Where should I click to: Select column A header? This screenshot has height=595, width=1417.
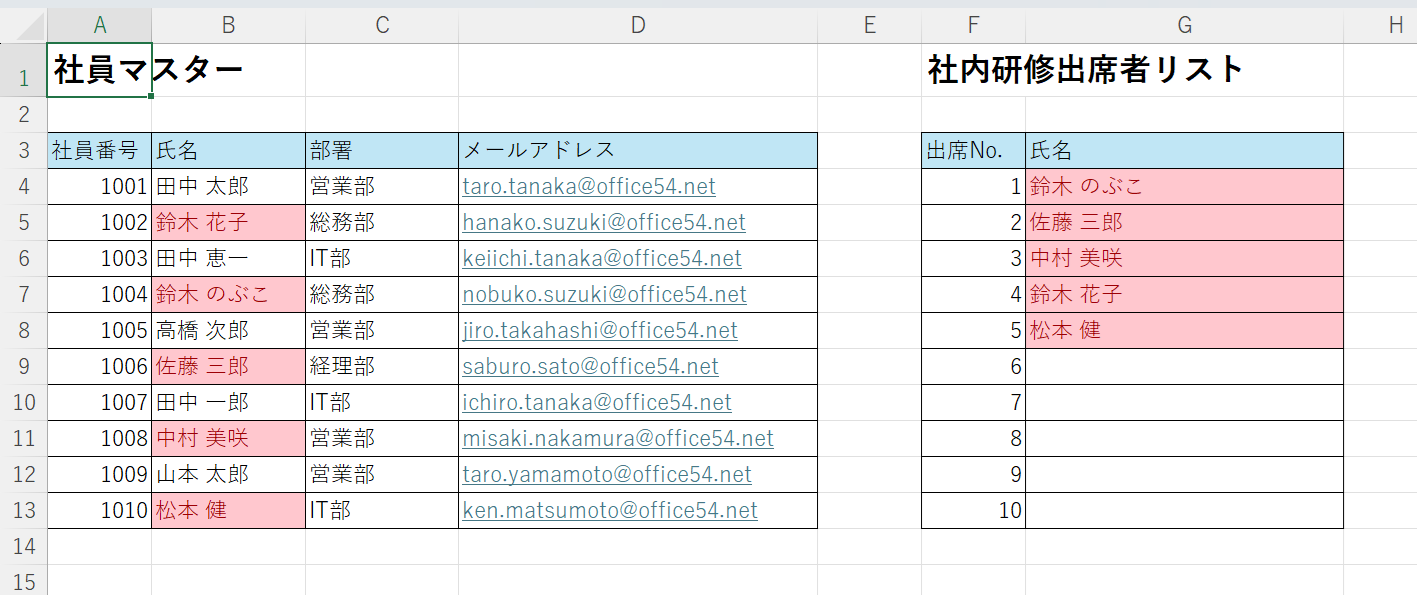pos(100,26)
